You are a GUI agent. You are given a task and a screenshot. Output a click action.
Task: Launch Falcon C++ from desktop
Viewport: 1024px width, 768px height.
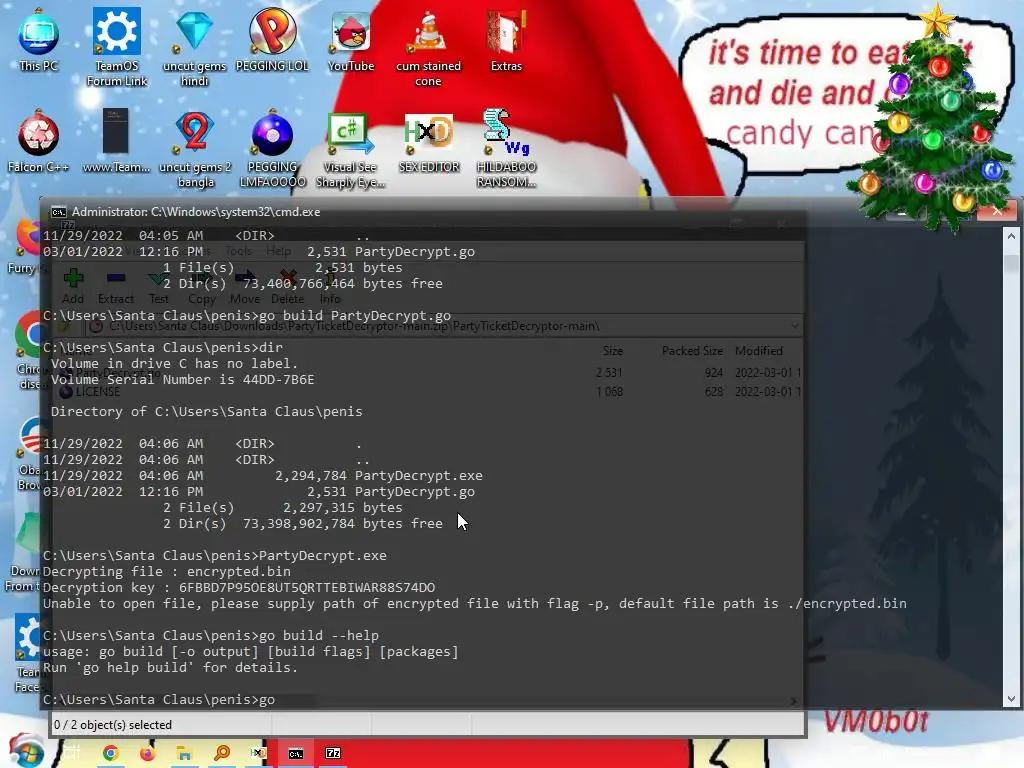(x=39, y=142)
